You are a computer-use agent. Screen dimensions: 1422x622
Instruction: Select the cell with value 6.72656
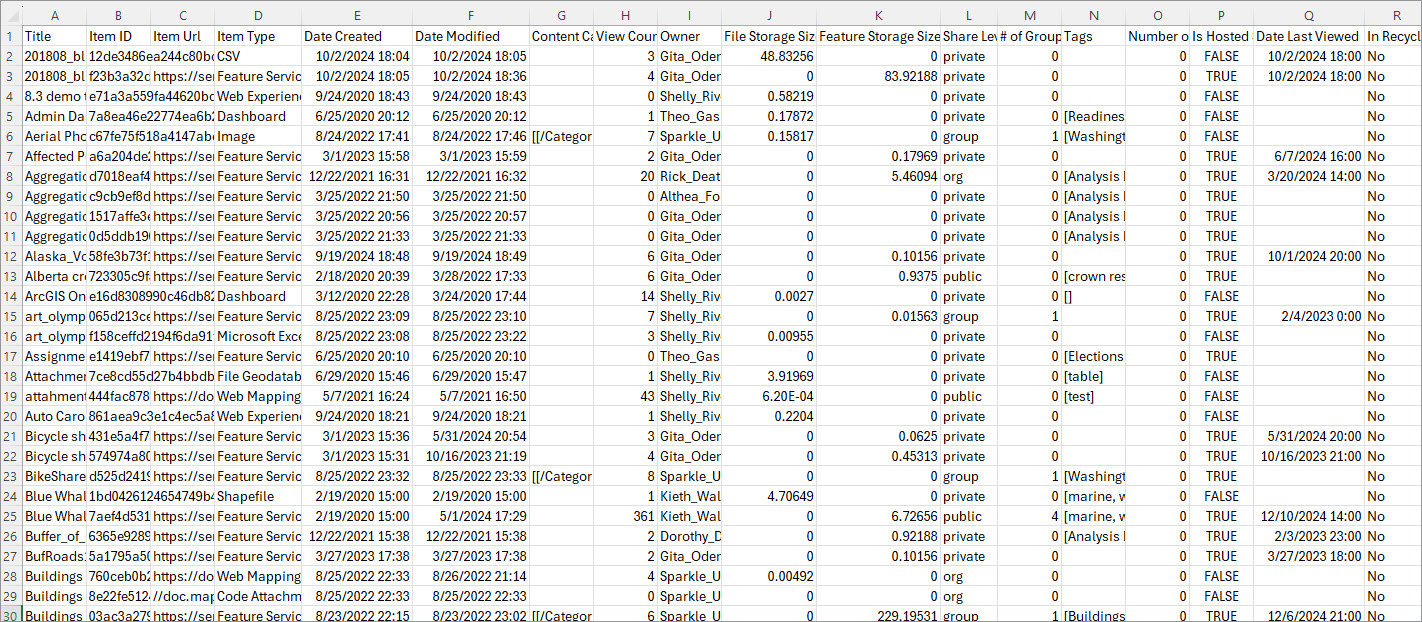point(878,516)
